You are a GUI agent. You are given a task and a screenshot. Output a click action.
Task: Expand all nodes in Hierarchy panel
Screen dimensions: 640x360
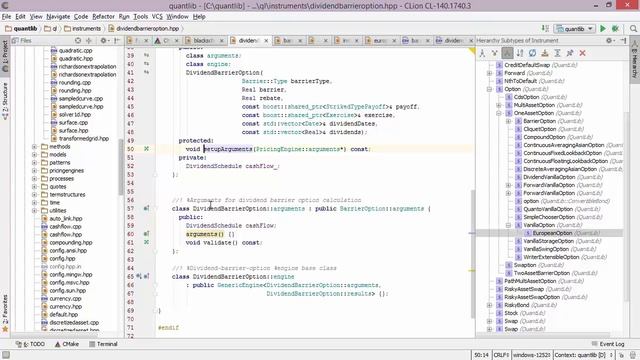pos(557,53)
